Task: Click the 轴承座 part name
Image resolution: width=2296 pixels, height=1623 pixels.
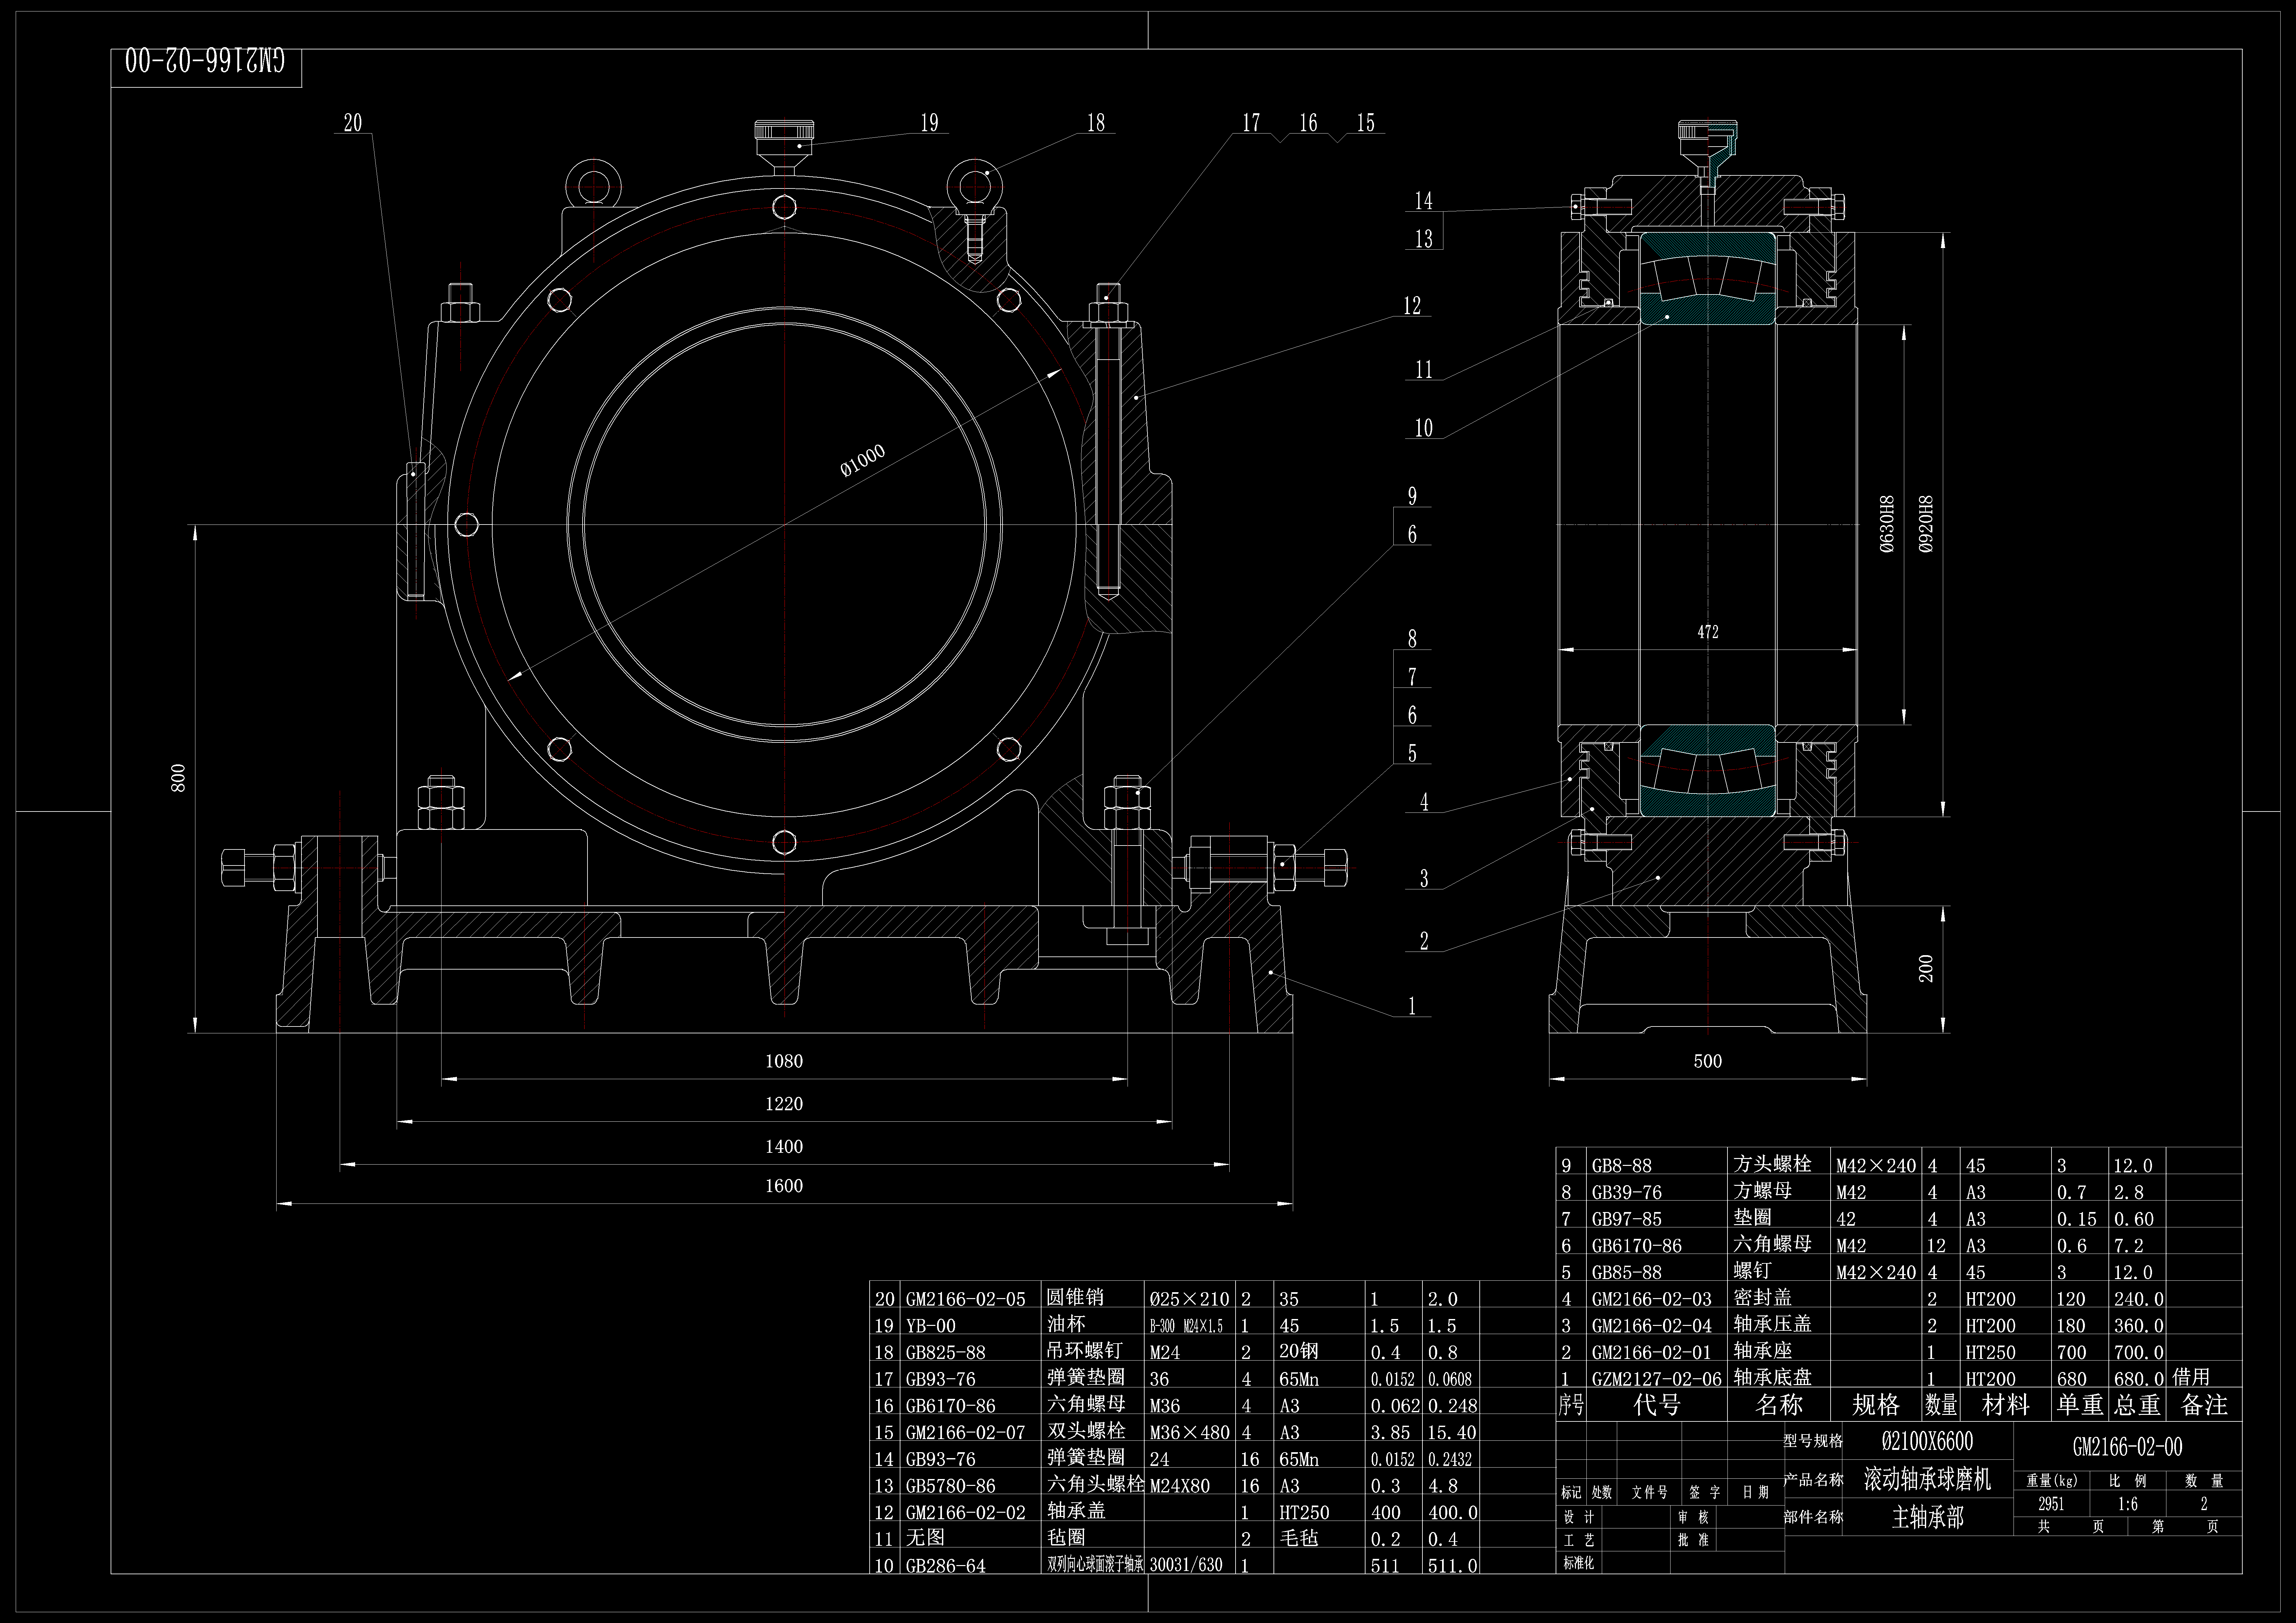Action: pyautogui.click(x=1762, y=1350)
